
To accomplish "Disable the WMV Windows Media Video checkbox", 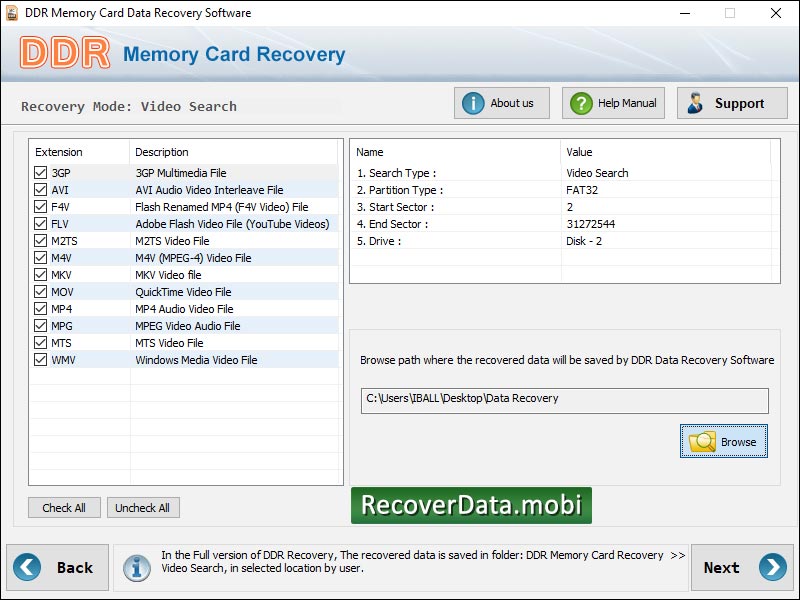I will pos(42,359).
